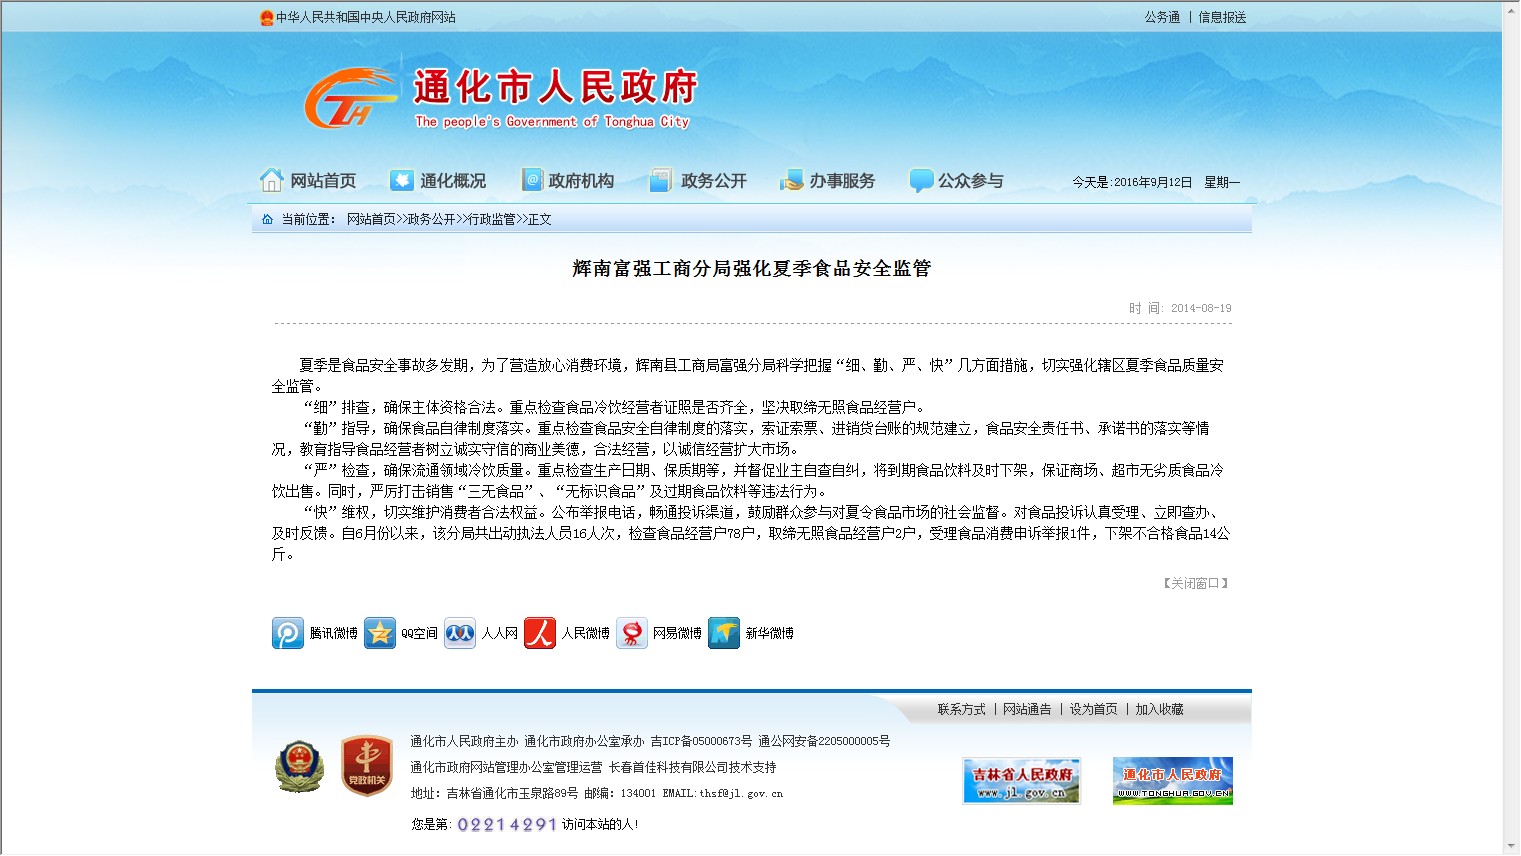Click the red 党政机关 shield icon
Screen dimensions: 1521x856
click(366, 767)
